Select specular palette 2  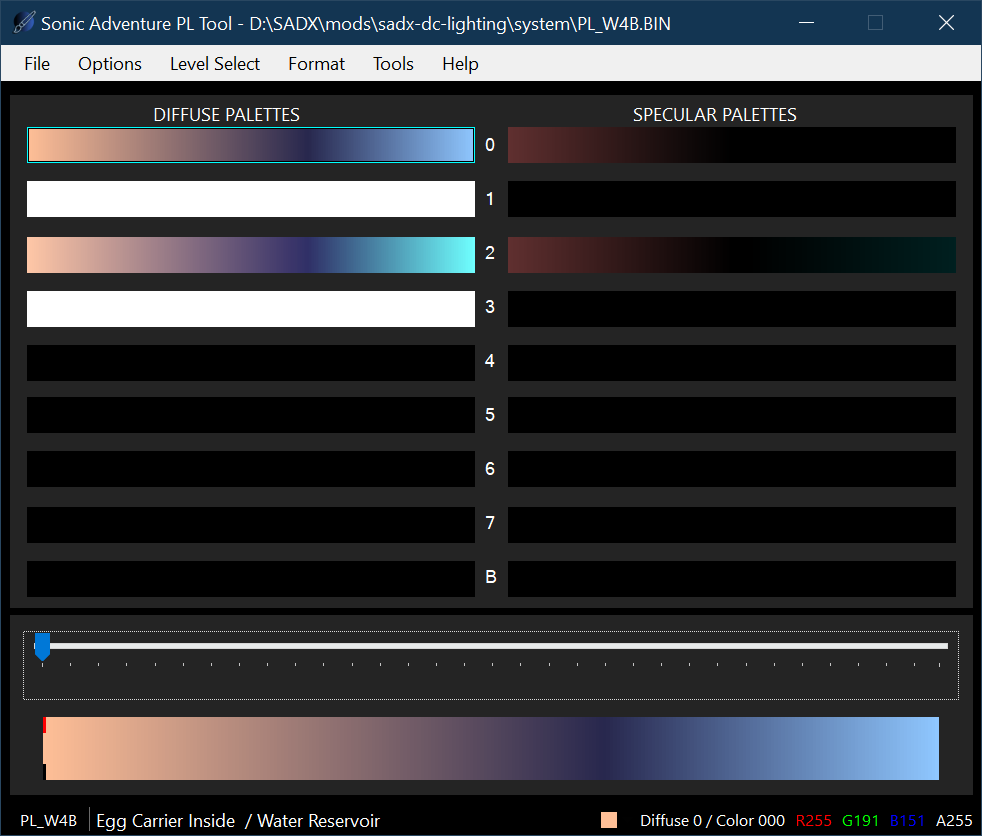pos(731,255)
